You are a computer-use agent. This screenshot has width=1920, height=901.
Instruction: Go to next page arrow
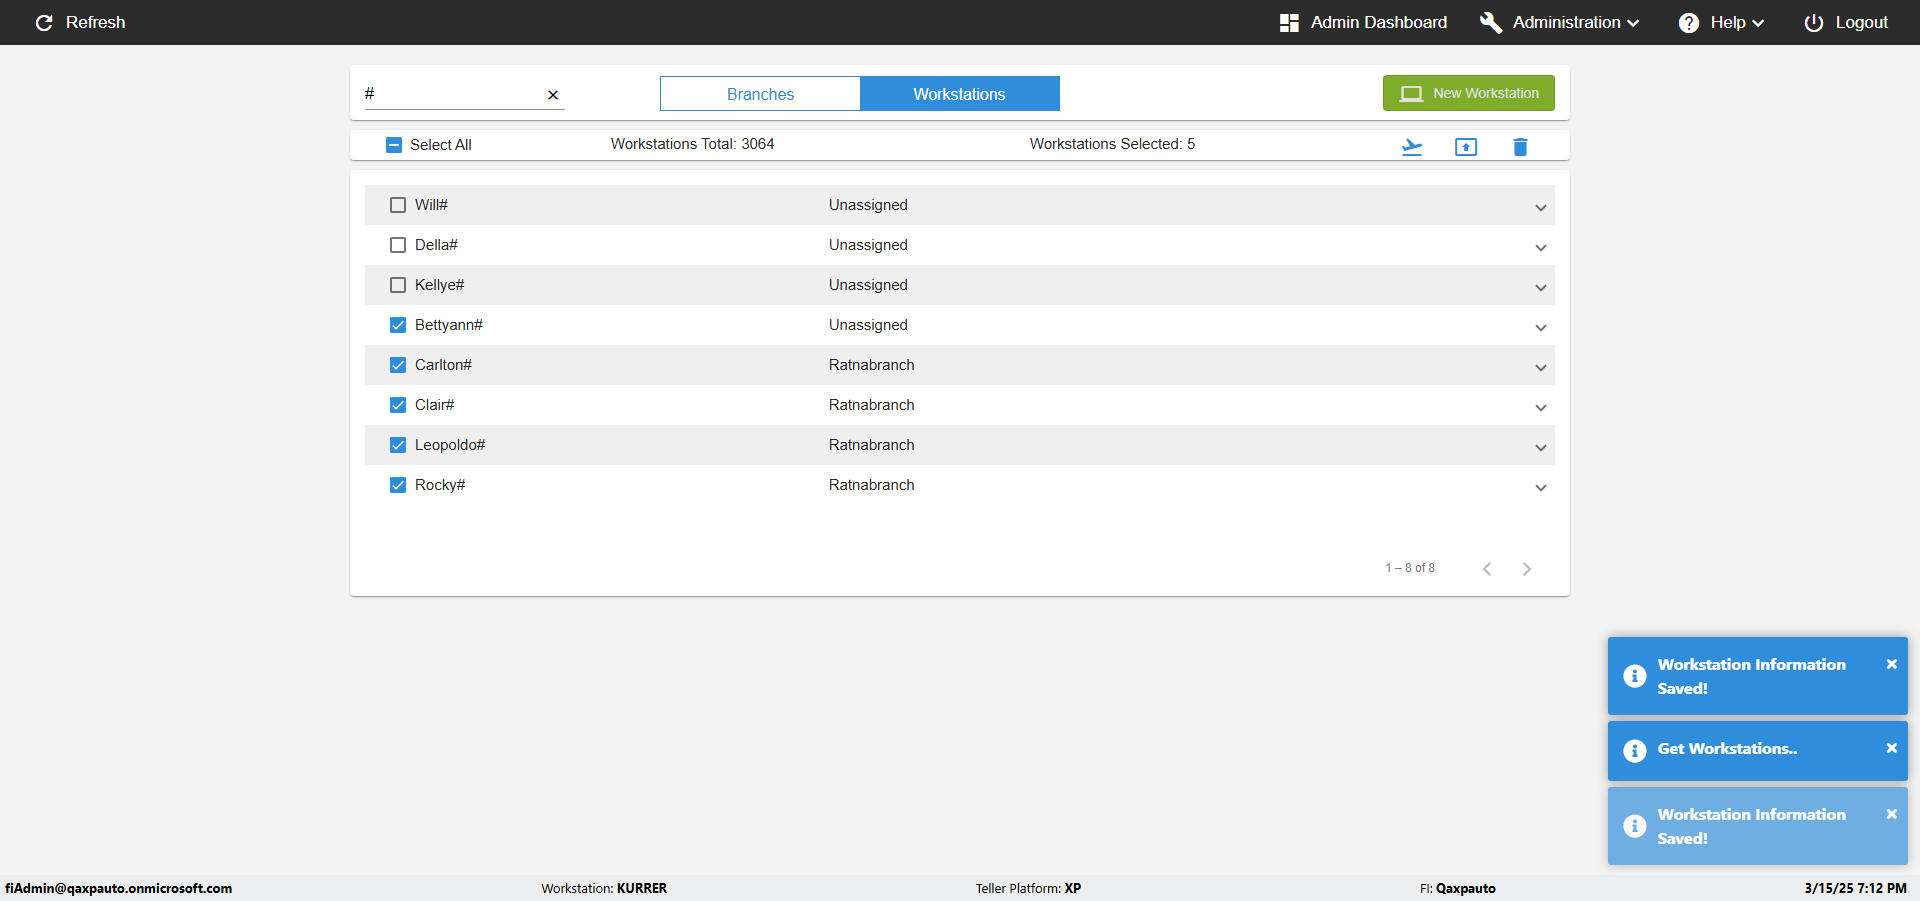pos(1527,569)
